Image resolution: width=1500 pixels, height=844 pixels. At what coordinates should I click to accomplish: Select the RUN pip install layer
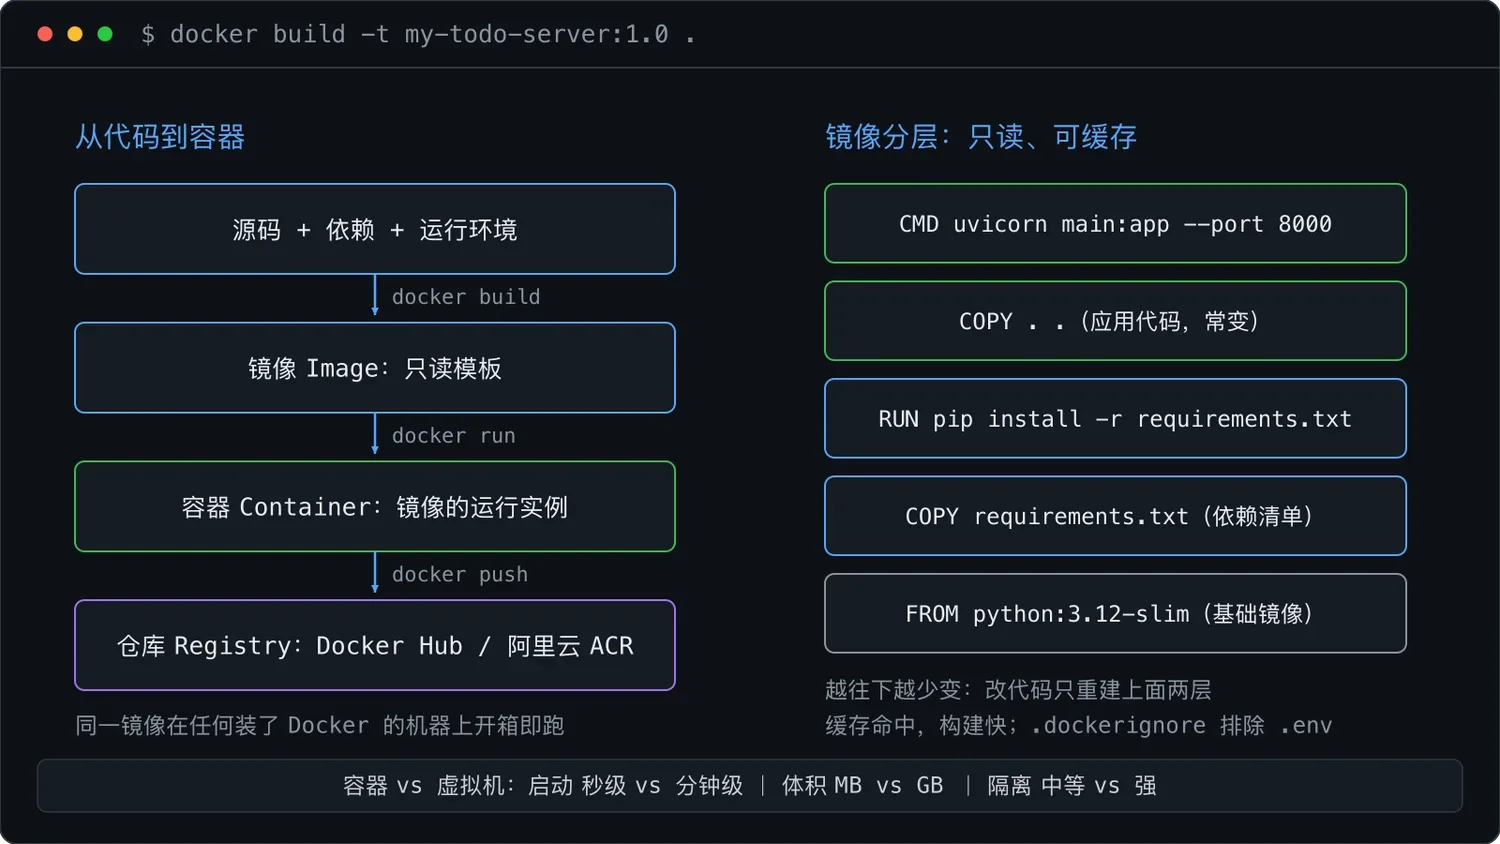[x=1115, y=418]
